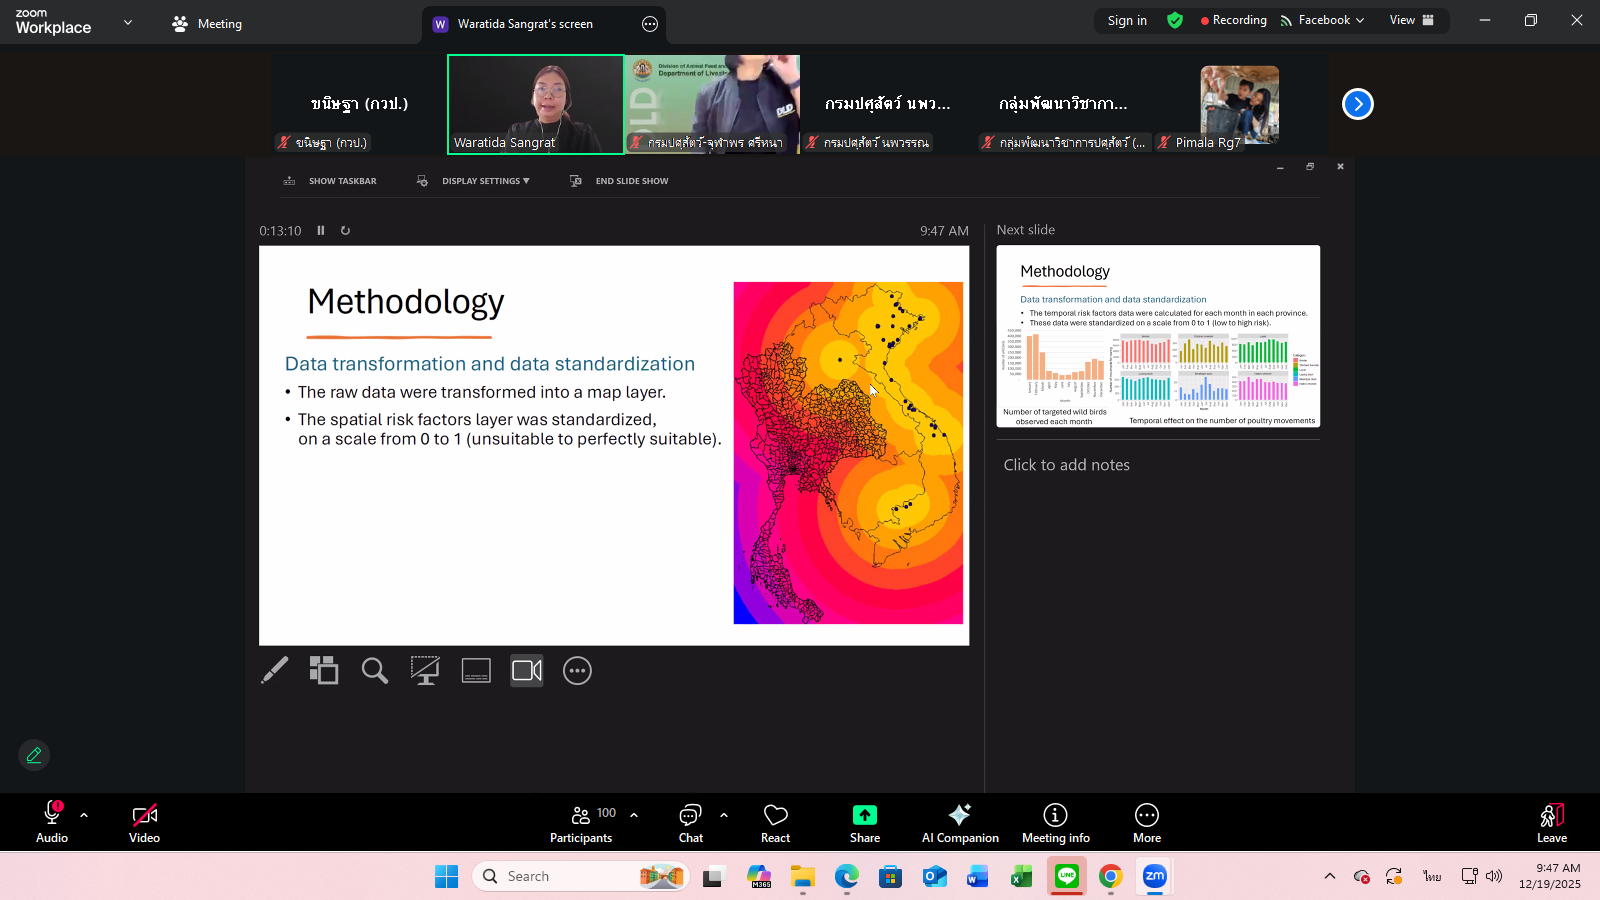Select the next slide thumbnail preview
Image resolution: width=1600 pixels, height=900 pixels.
click(1158, 336)
